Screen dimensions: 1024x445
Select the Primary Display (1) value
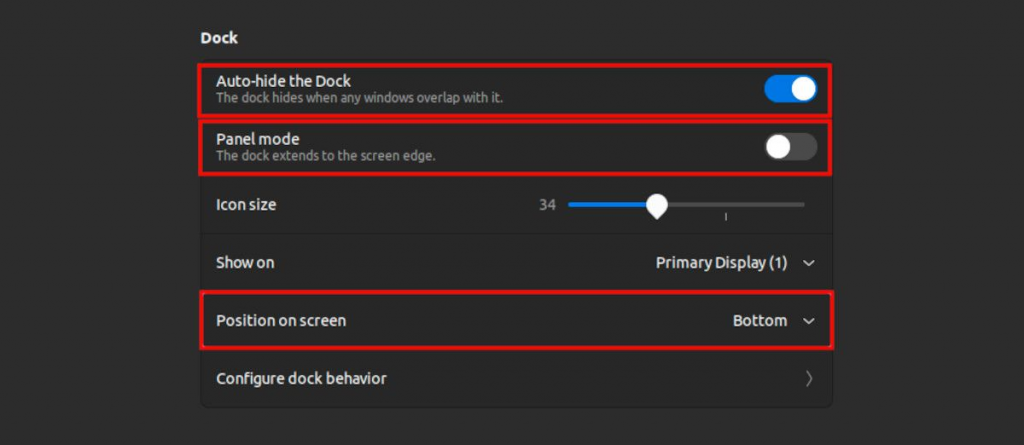721,263
